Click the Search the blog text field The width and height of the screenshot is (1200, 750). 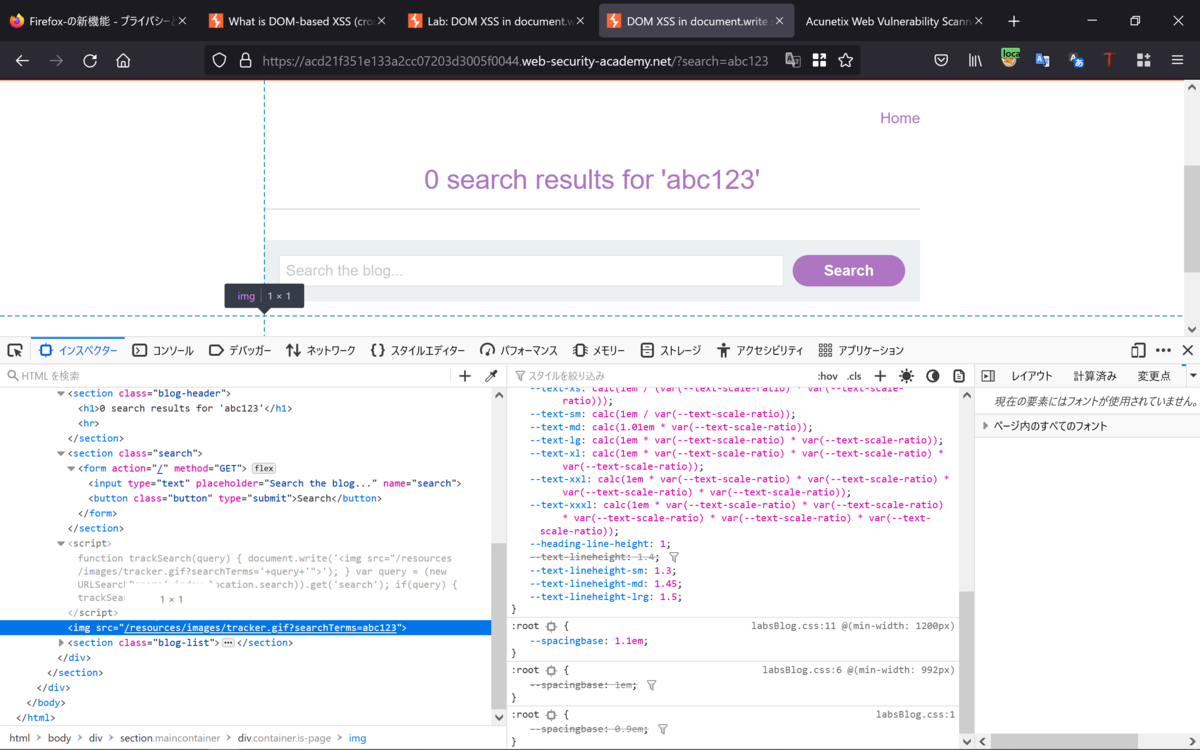click(x=531, y=270)
